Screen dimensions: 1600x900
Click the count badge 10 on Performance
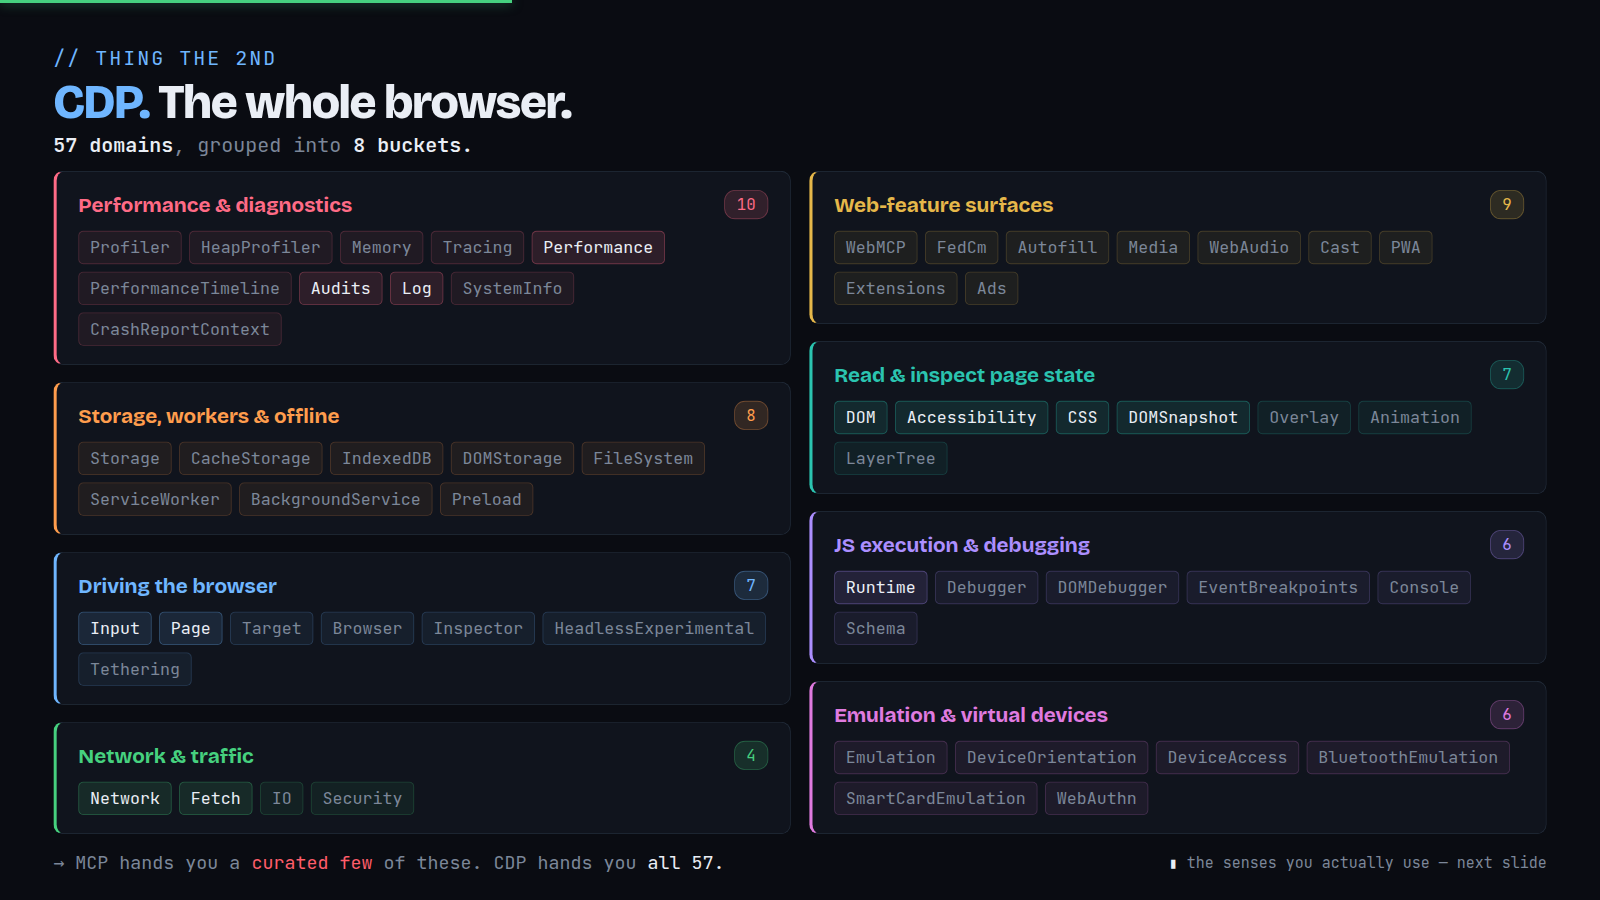click(746, 204)
